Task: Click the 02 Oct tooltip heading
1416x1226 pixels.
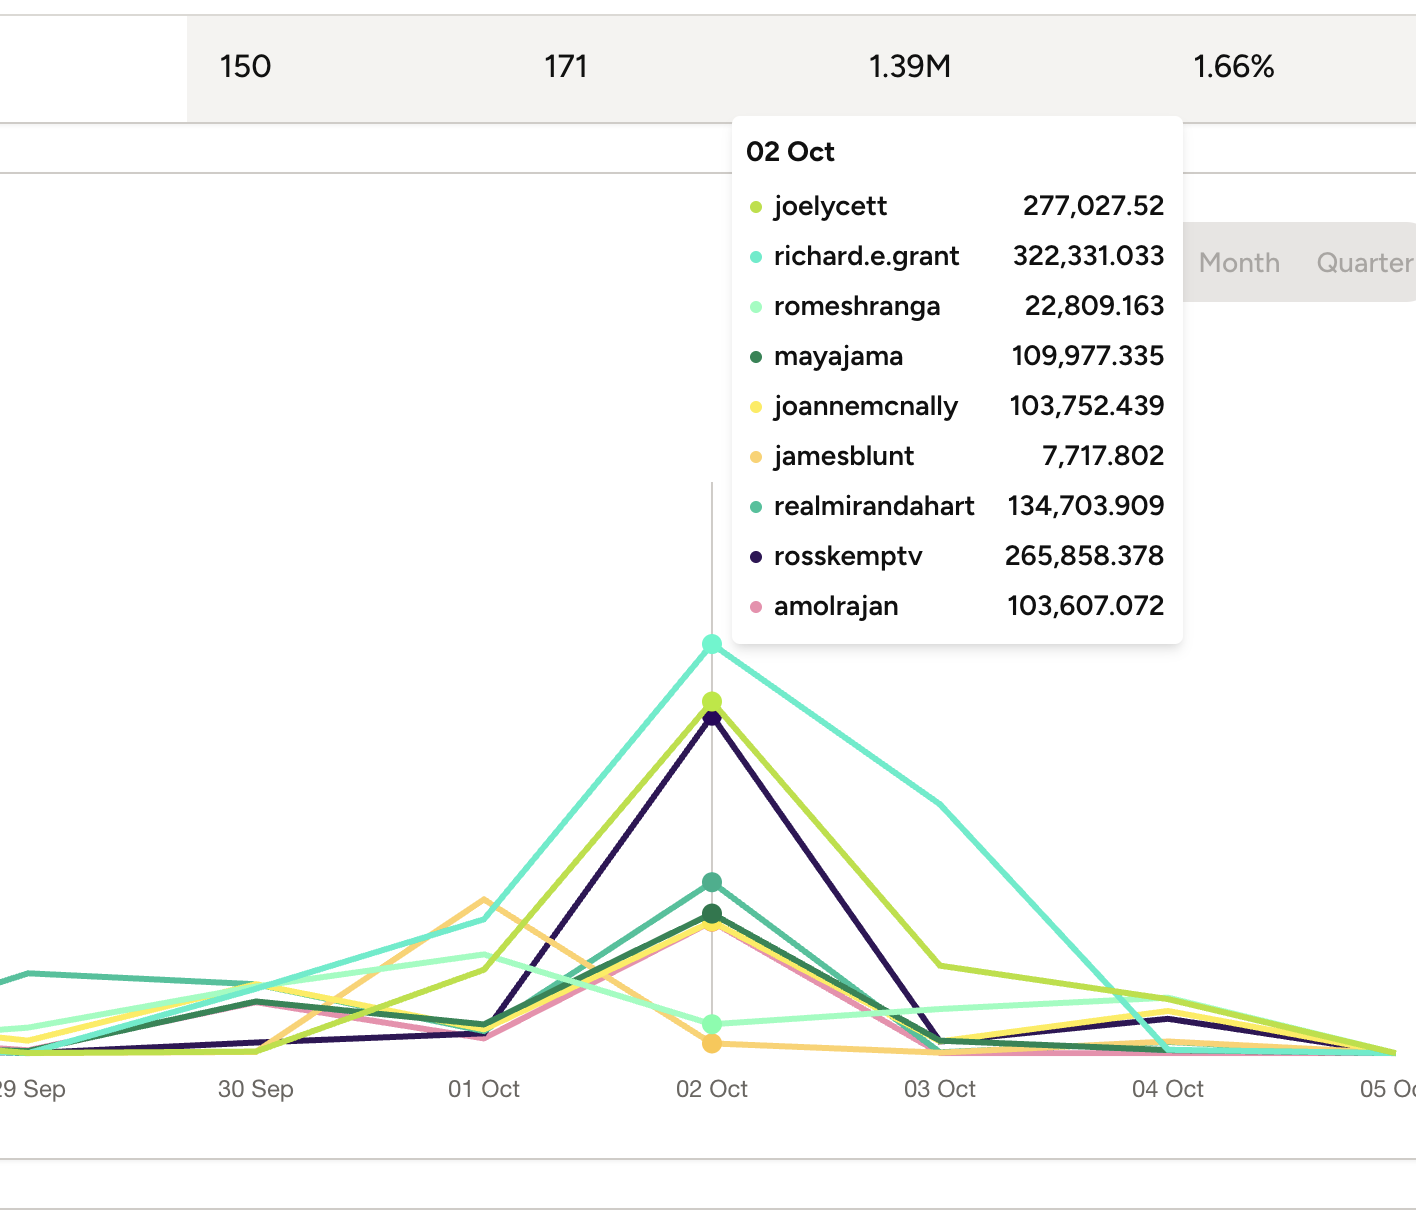Action: [x=790, y=152]
